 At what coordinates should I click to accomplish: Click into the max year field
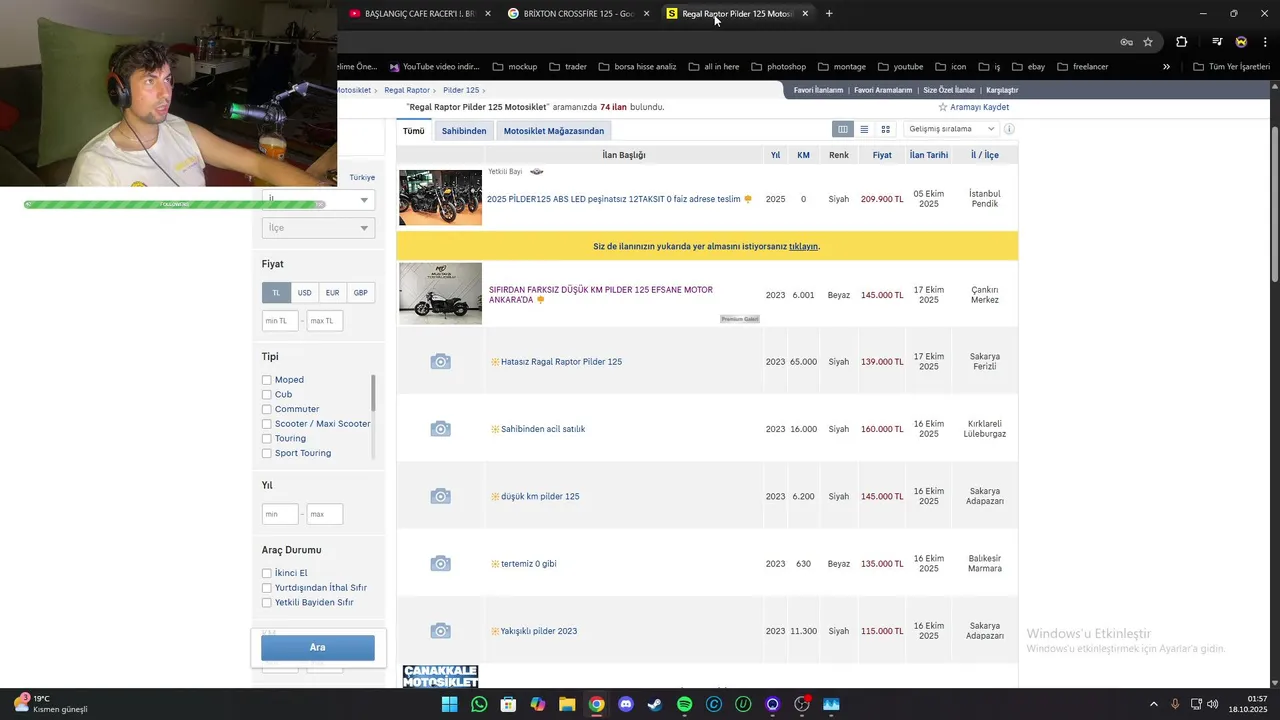click(325, 514)
